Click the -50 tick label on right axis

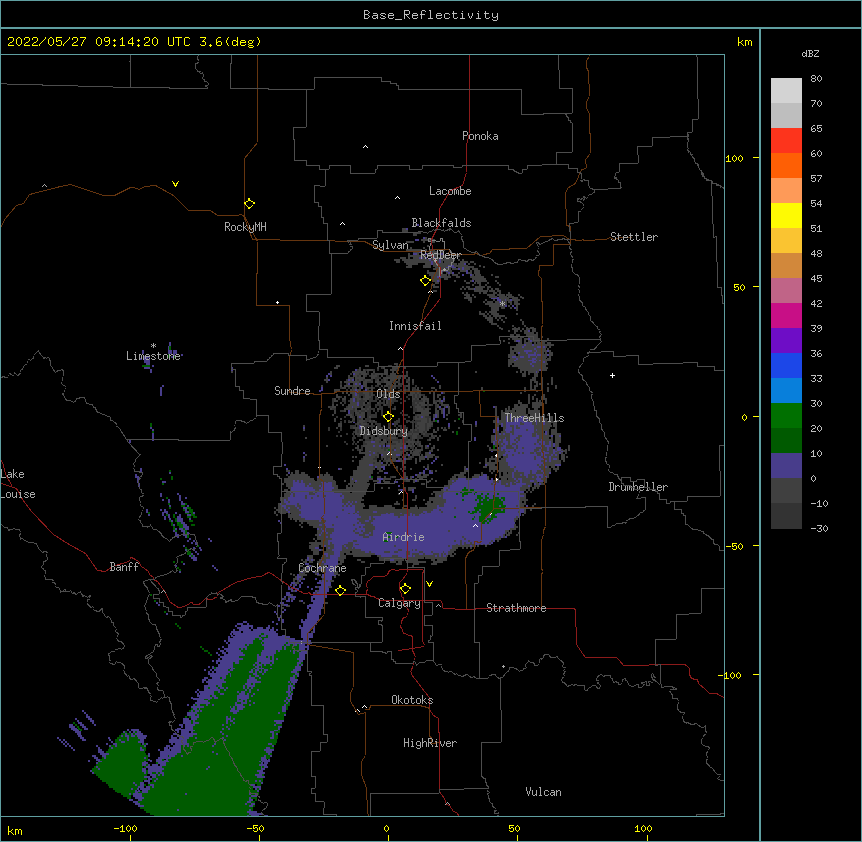coord(734,546)
